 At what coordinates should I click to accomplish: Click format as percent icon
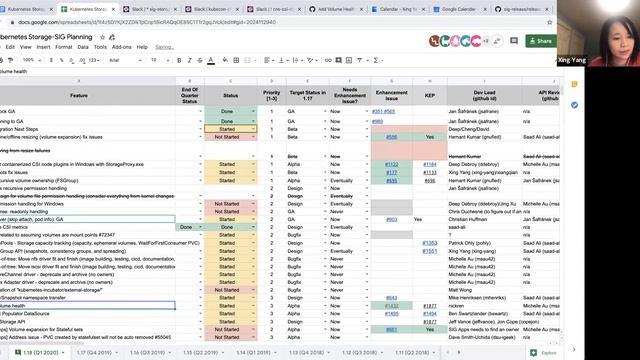(61, 60)
